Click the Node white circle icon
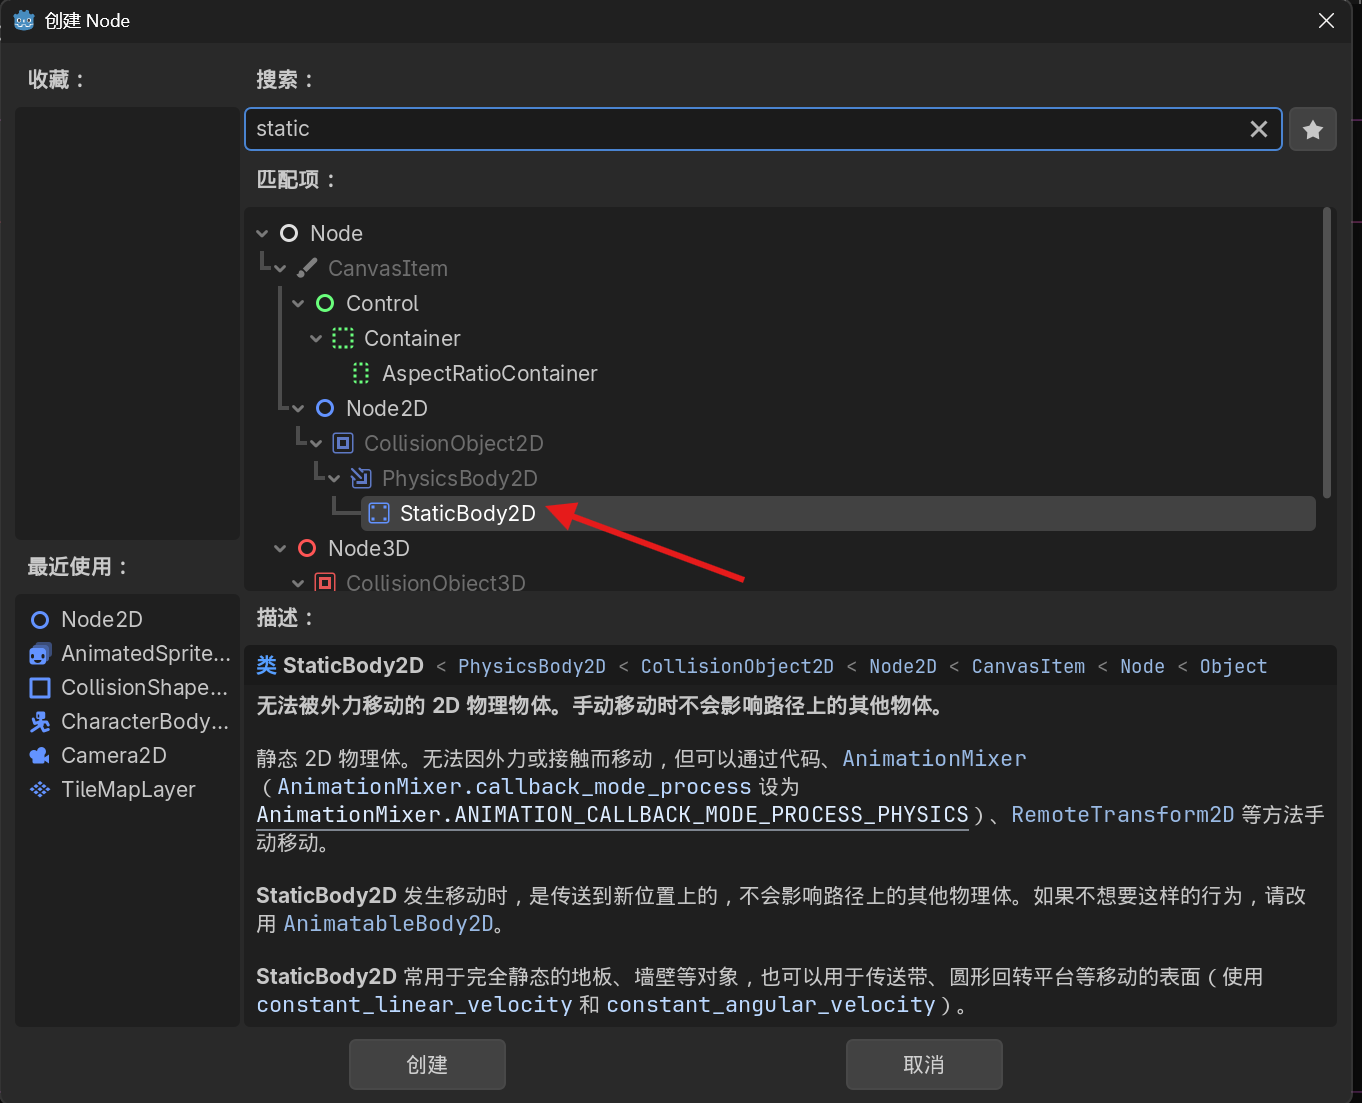Viewport: 1362px width, 1103px height. pyautogui.click(x=289, y=233)
